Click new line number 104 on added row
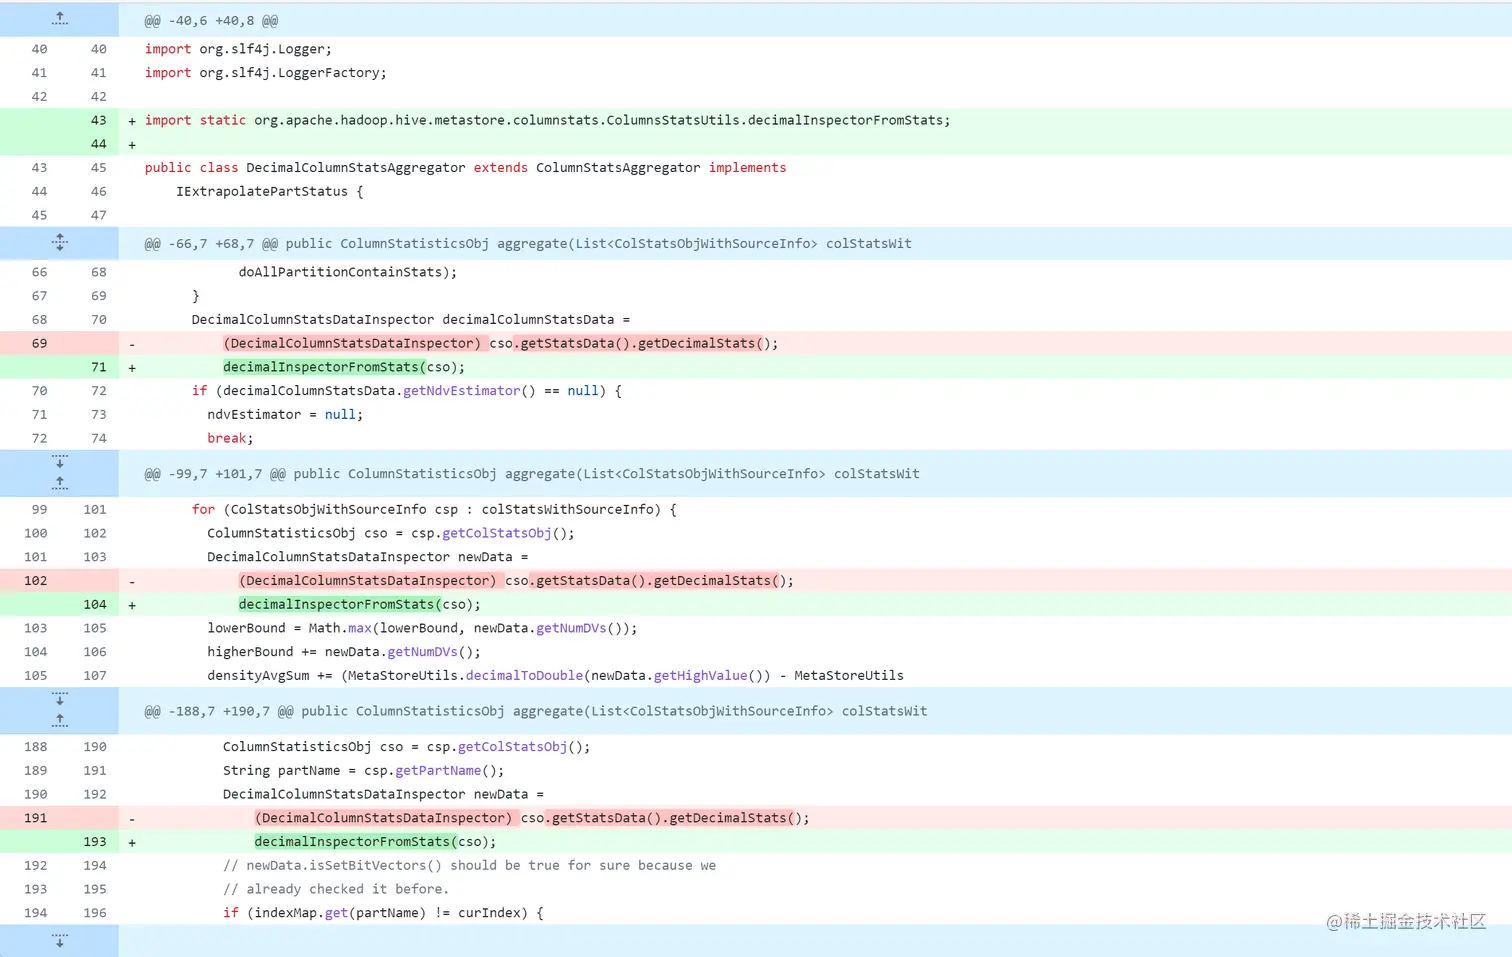The height and width of the screenshot is (957, 1512). (95, 605)
